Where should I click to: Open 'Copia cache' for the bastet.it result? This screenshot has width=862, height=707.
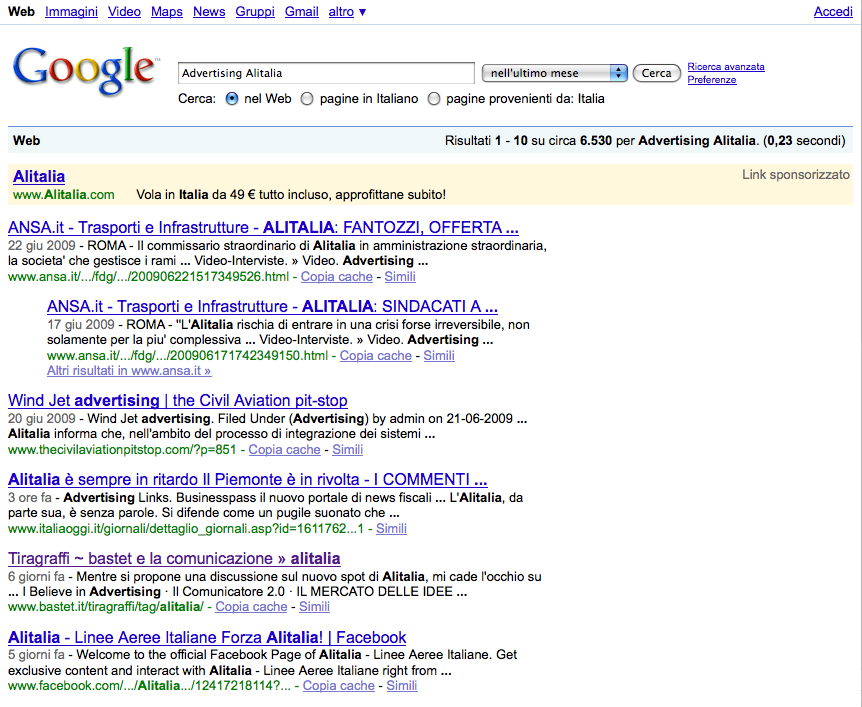coord(251,607)
